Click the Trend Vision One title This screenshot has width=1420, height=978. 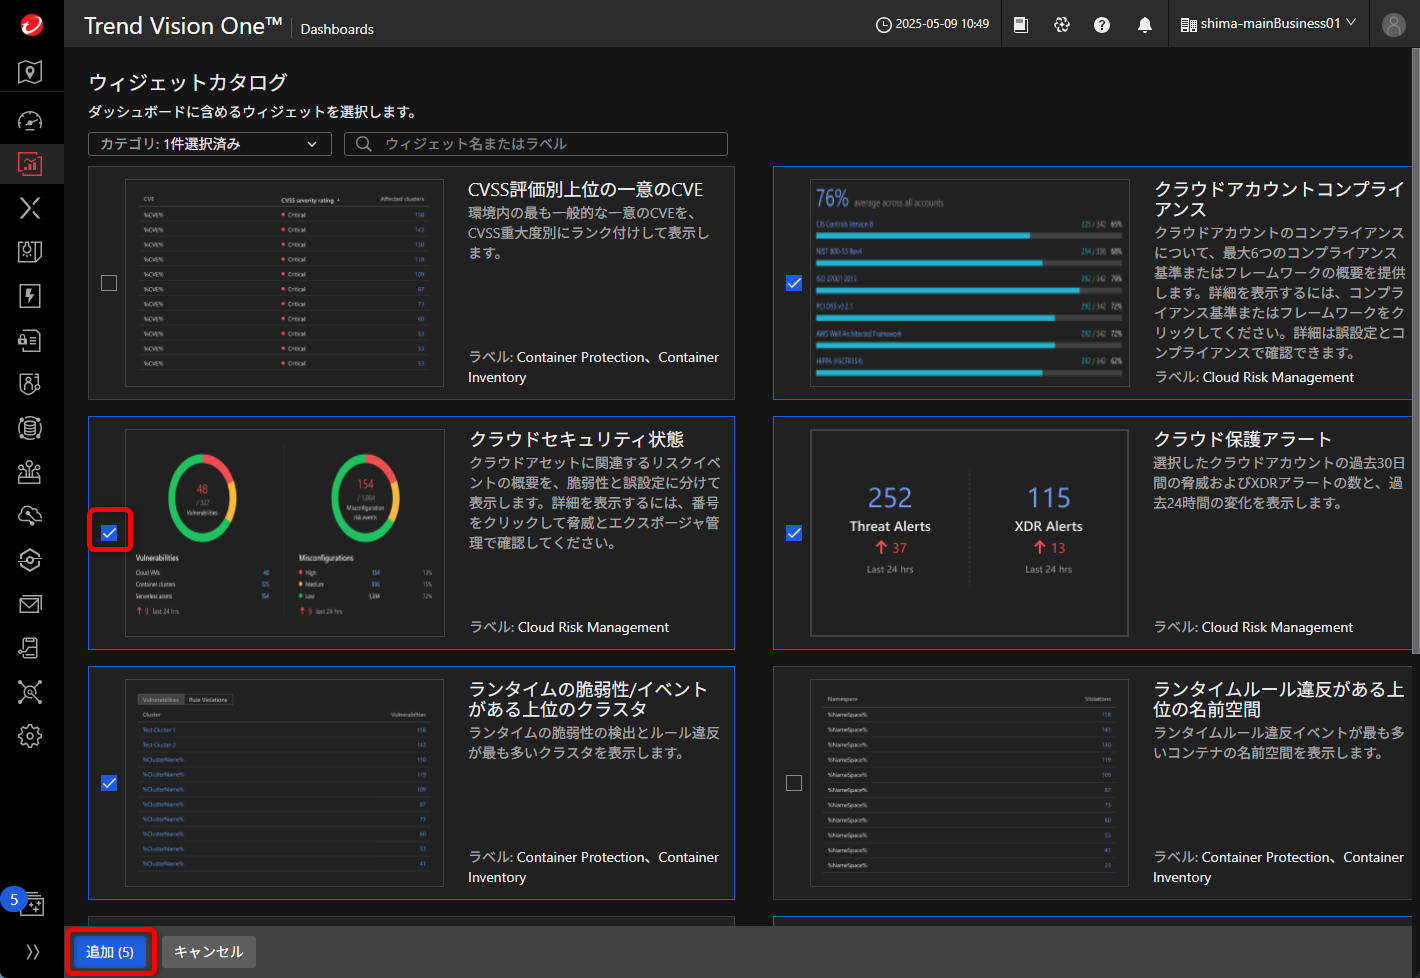point(183,26)
